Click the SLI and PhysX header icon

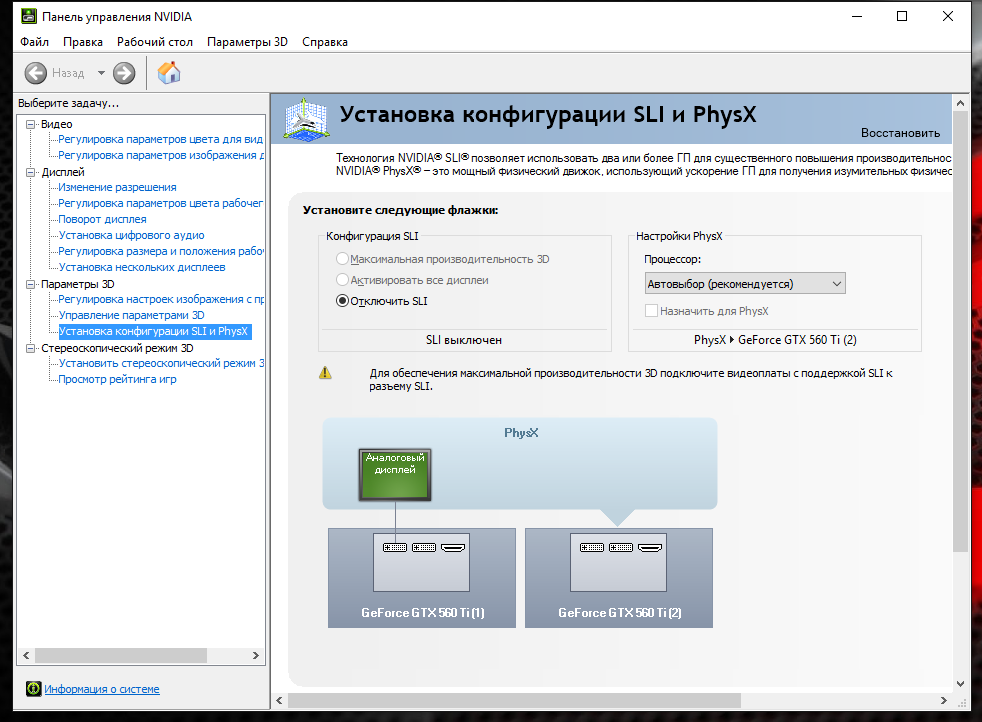click(305, 118)
